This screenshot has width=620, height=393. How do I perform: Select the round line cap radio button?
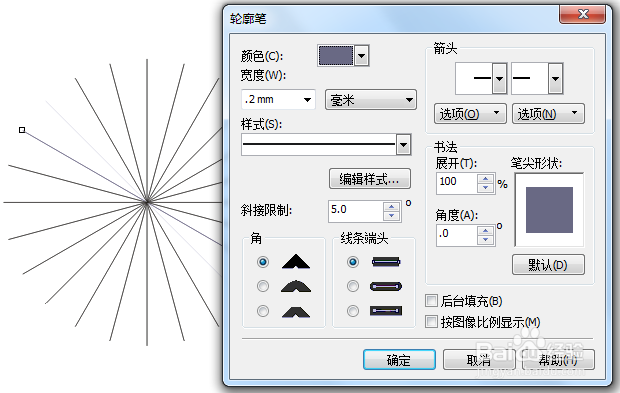[353, 286]
